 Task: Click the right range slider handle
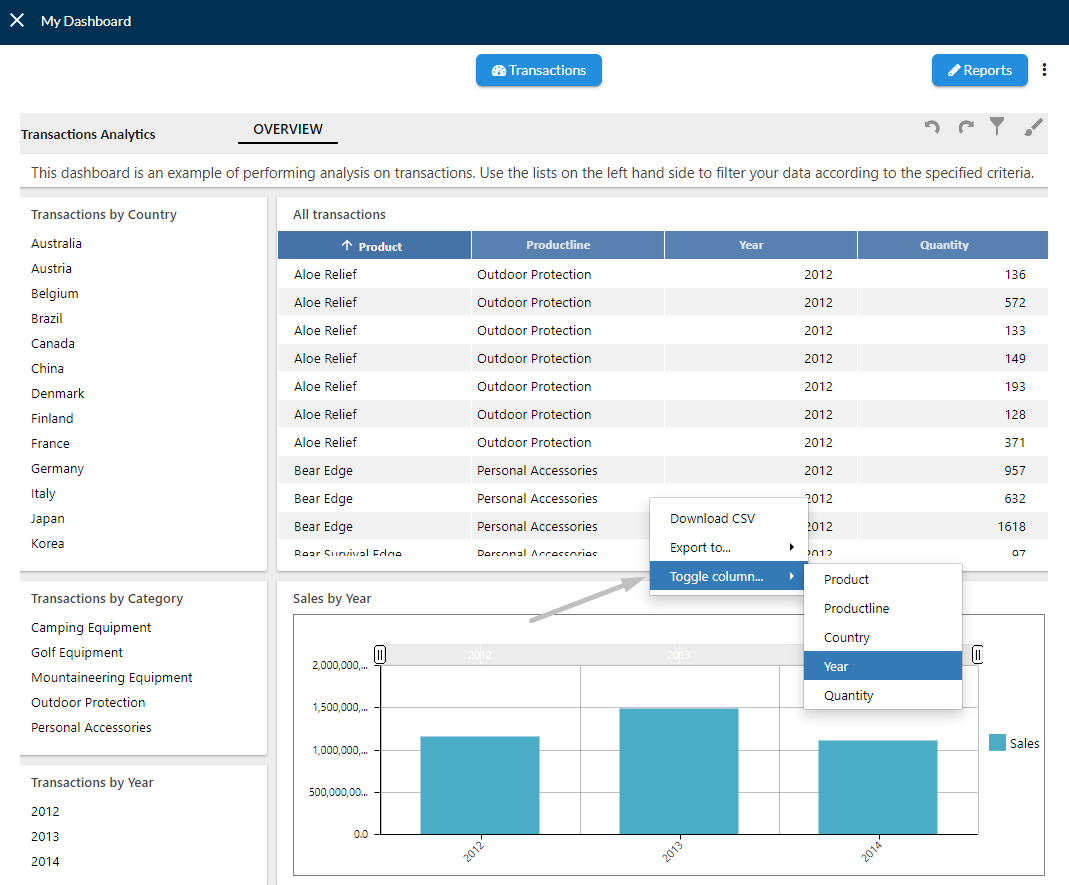tap(977, 655)
